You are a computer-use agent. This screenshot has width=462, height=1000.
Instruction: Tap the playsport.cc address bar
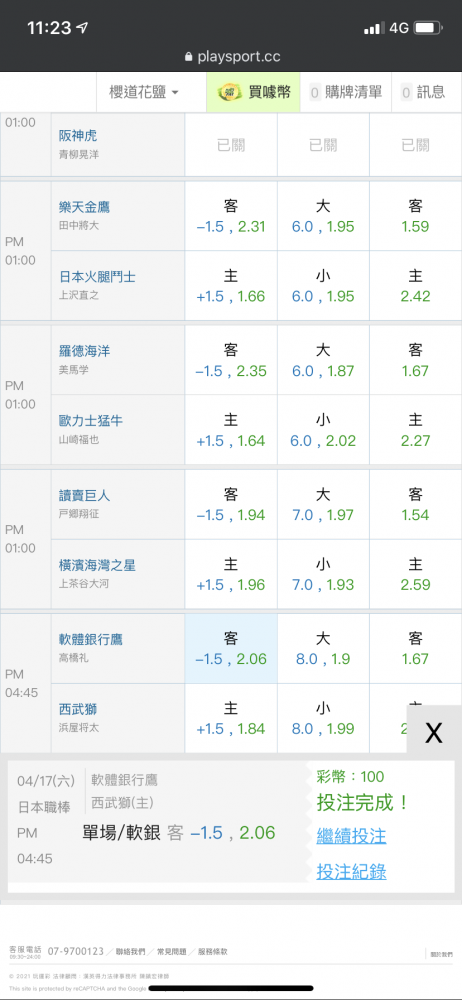point(231,57)
